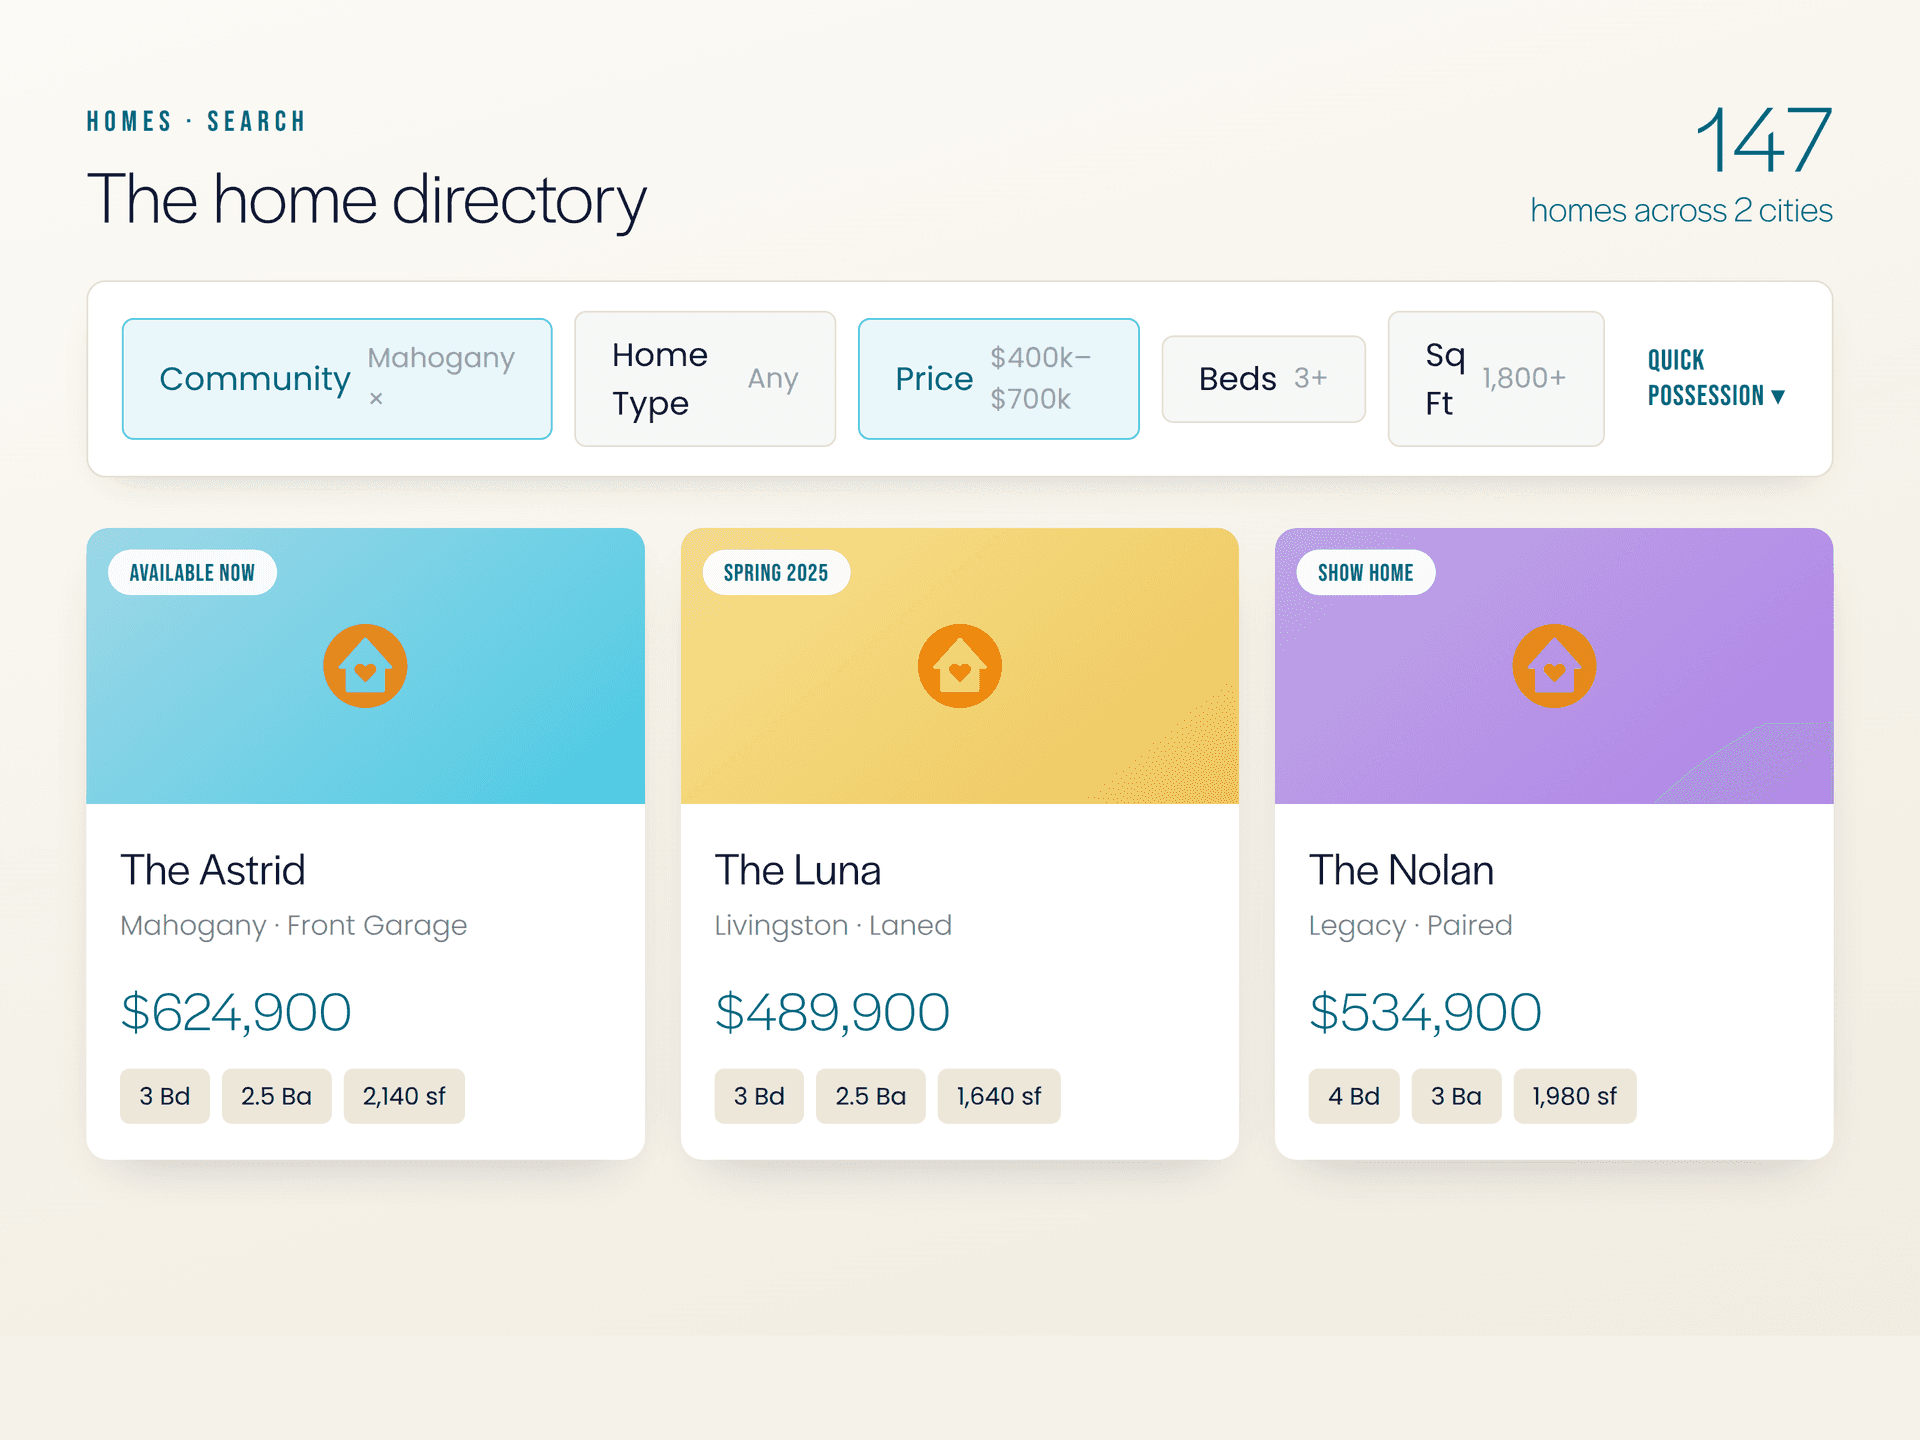Click the $534,900 price
Image resolution: width=1920 pixels, height=1440 pixels.
[1425, 1012]
